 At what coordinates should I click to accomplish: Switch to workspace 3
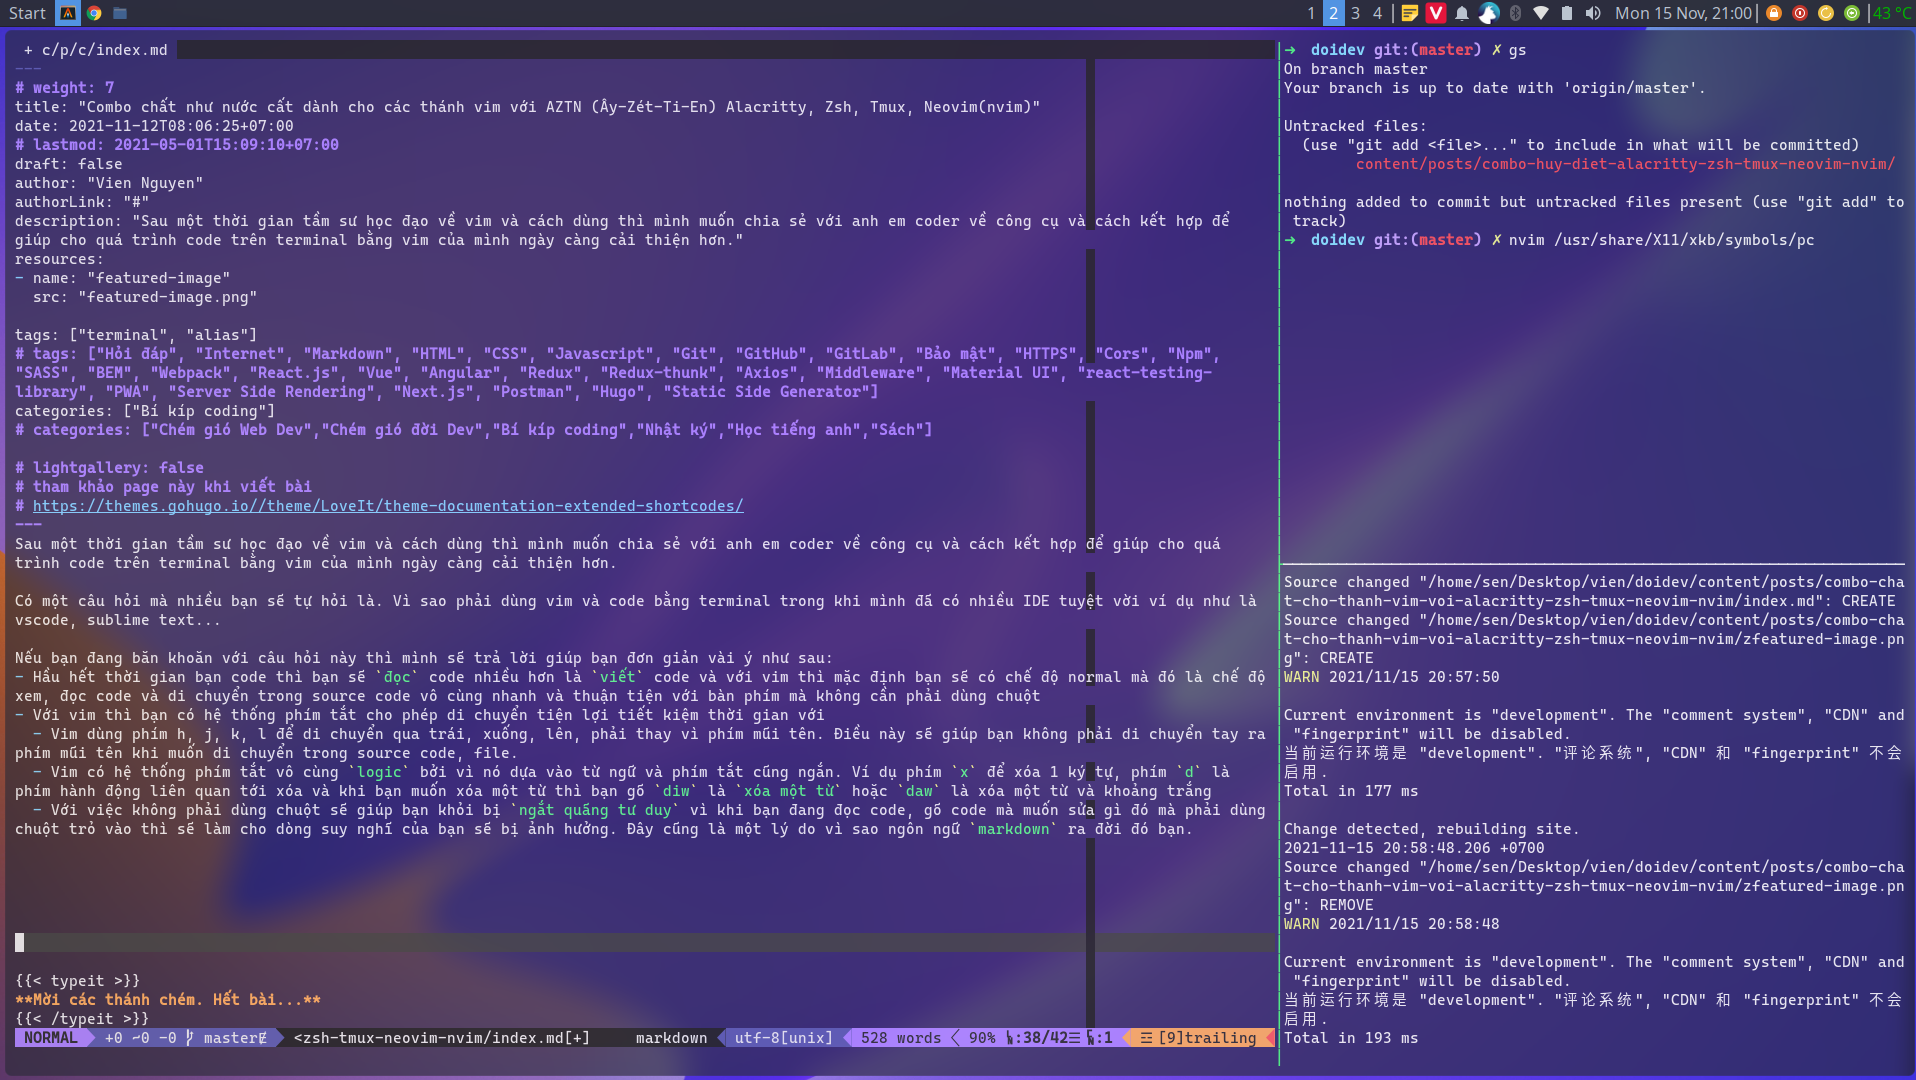pos(1354,13)
